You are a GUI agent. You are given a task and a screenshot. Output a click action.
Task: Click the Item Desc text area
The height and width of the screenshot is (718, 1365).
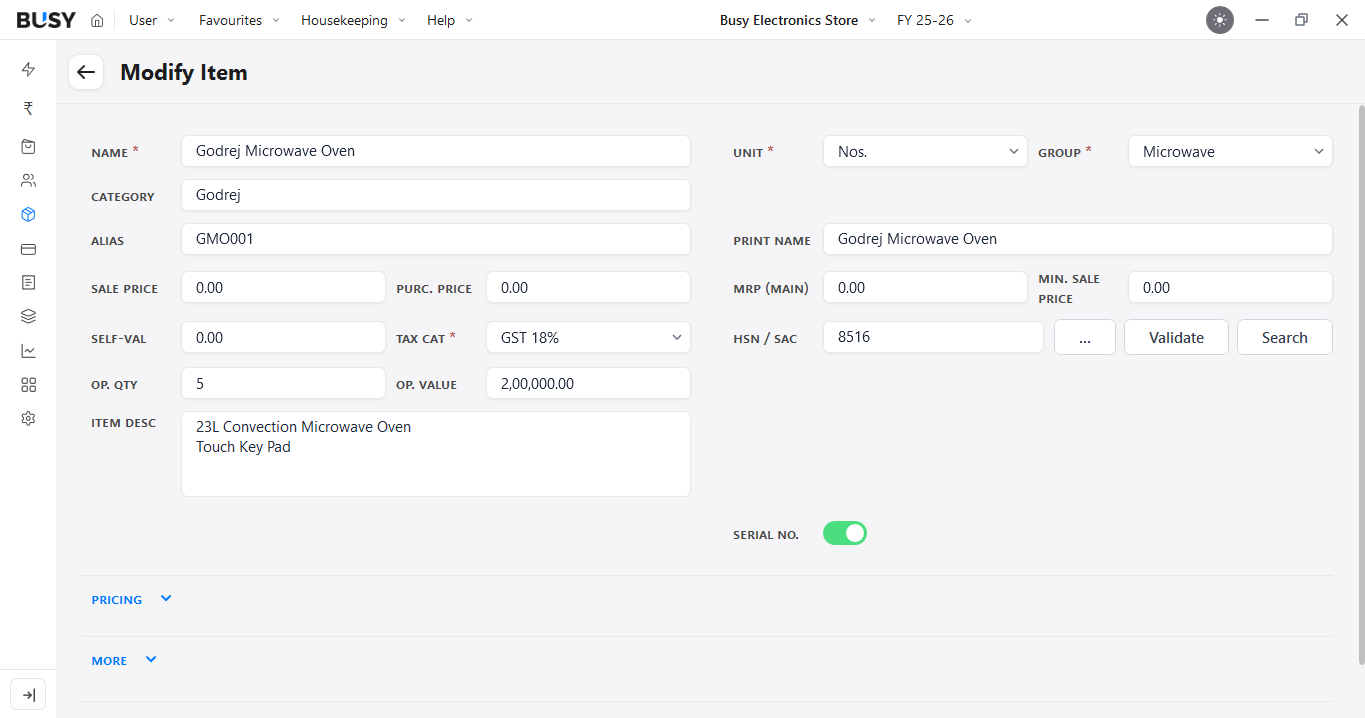[x=436, y=454]
